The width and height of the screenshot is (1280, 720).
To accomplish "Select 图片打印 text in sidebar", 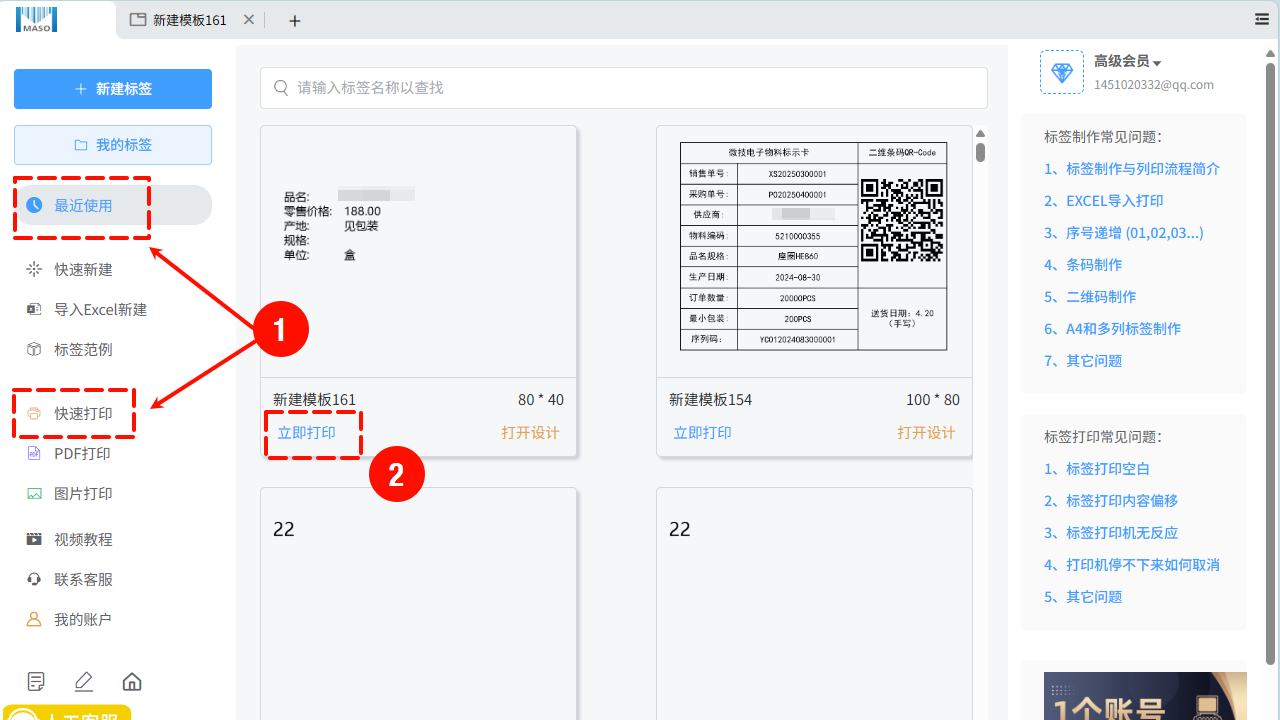I will pos(83,494).
